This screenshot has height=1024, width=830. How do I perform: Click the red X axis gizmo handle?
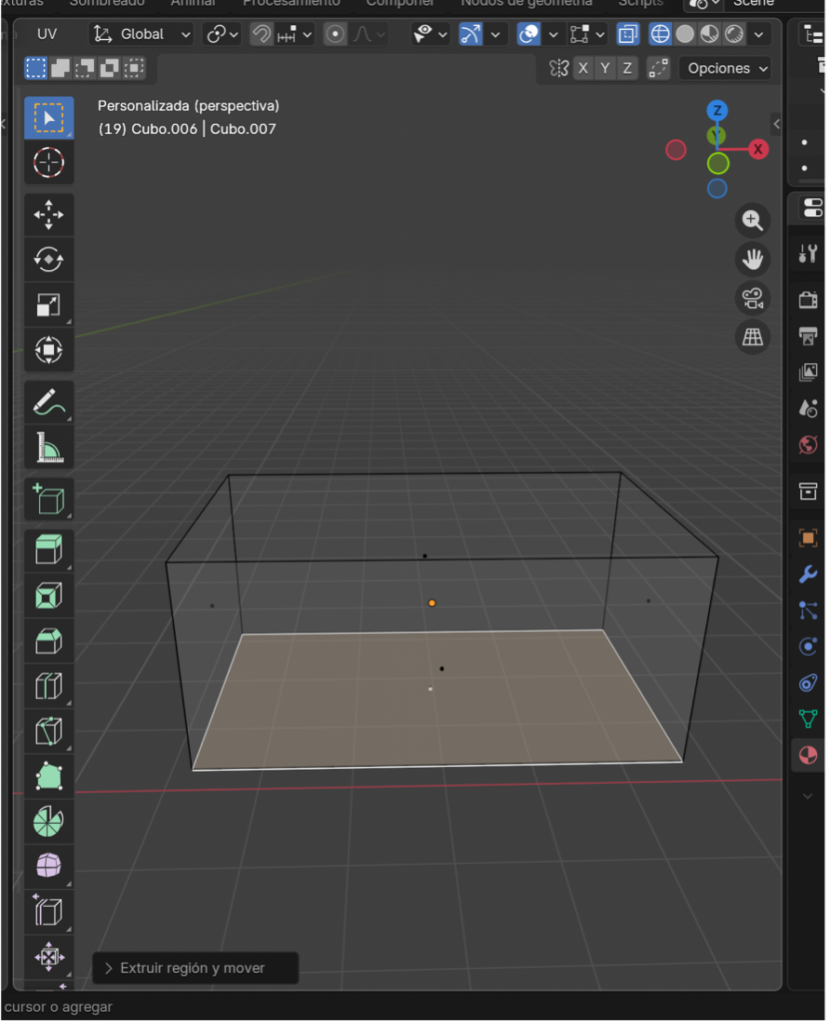click(758, 149)
